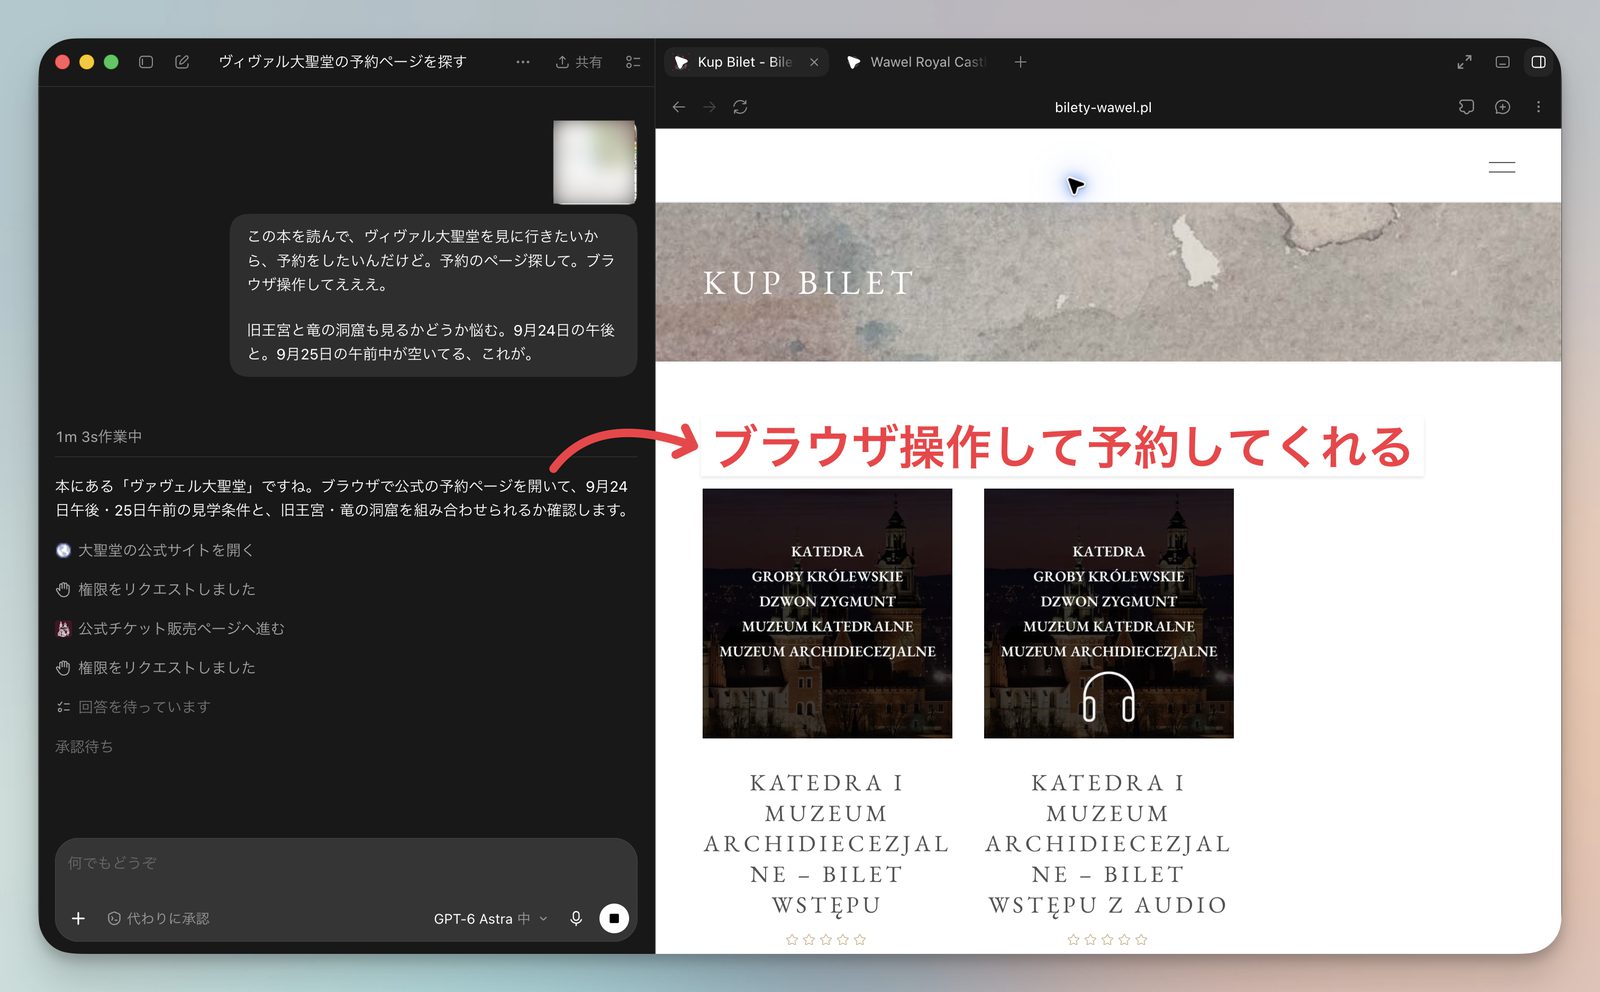Click the 公式チケット販売ページへ進む step
Image resolution: width=1600 pixels, height=992 pixels.
click(170, 628)
